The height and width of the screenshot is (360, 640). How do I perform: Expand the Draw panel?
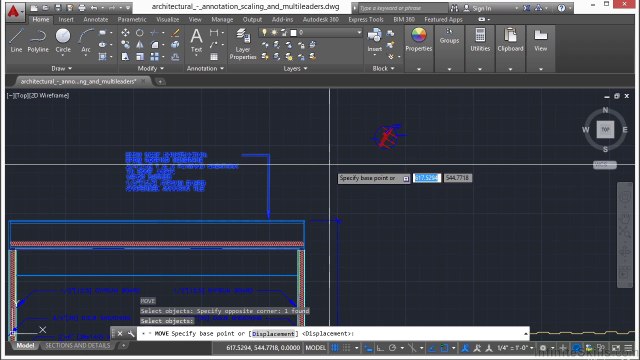(x=61, y=69)
